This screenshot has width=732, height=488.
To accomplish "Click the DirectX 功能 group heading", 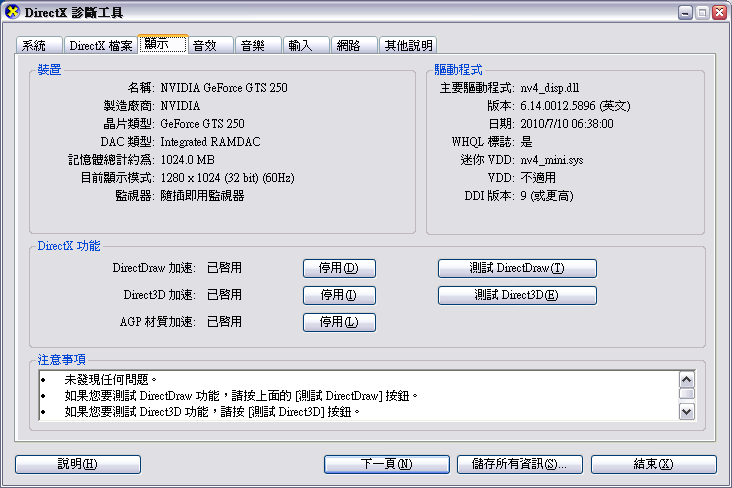I will click(x=69, y=246).
